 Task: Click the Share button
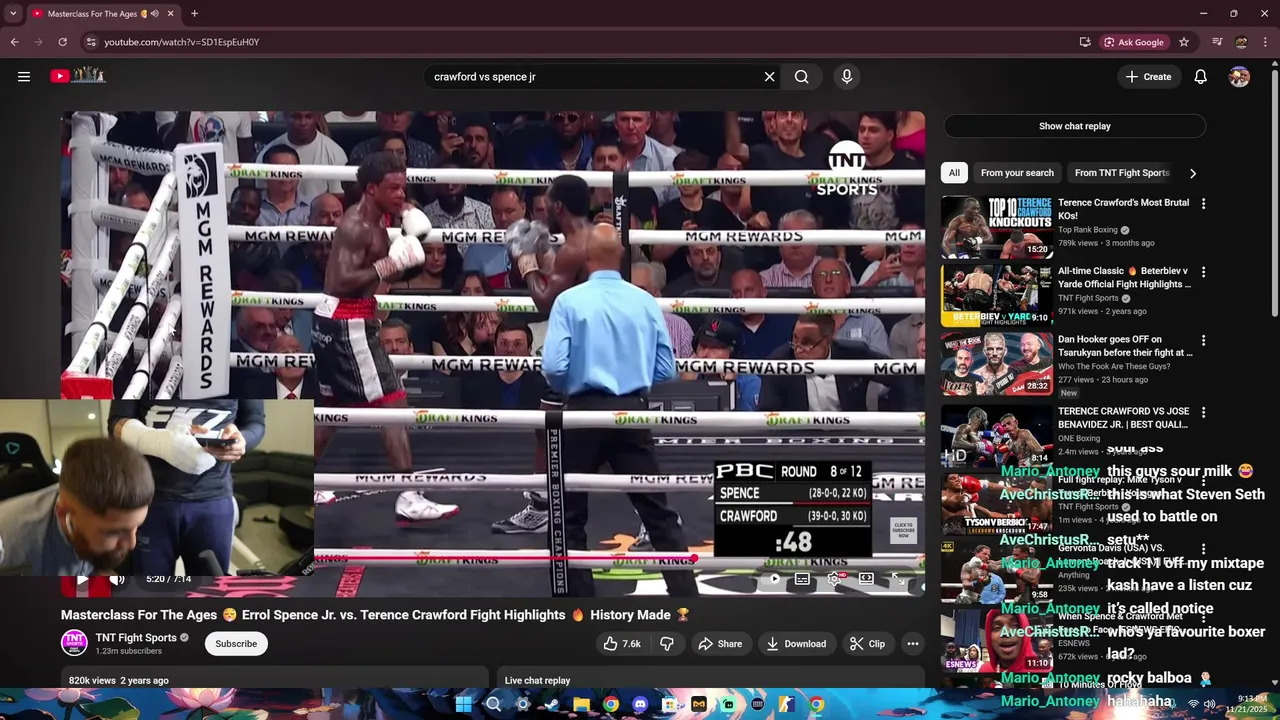point(720,644)
